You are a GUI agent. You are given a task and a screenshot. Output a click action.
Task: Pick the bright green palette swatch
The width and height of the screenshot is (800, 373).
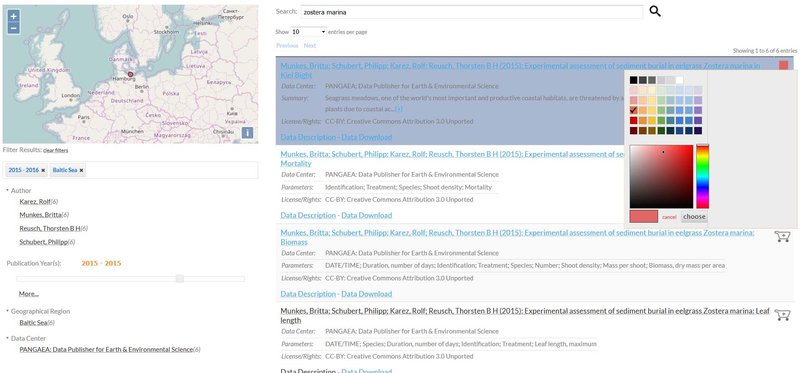point(661,120)
